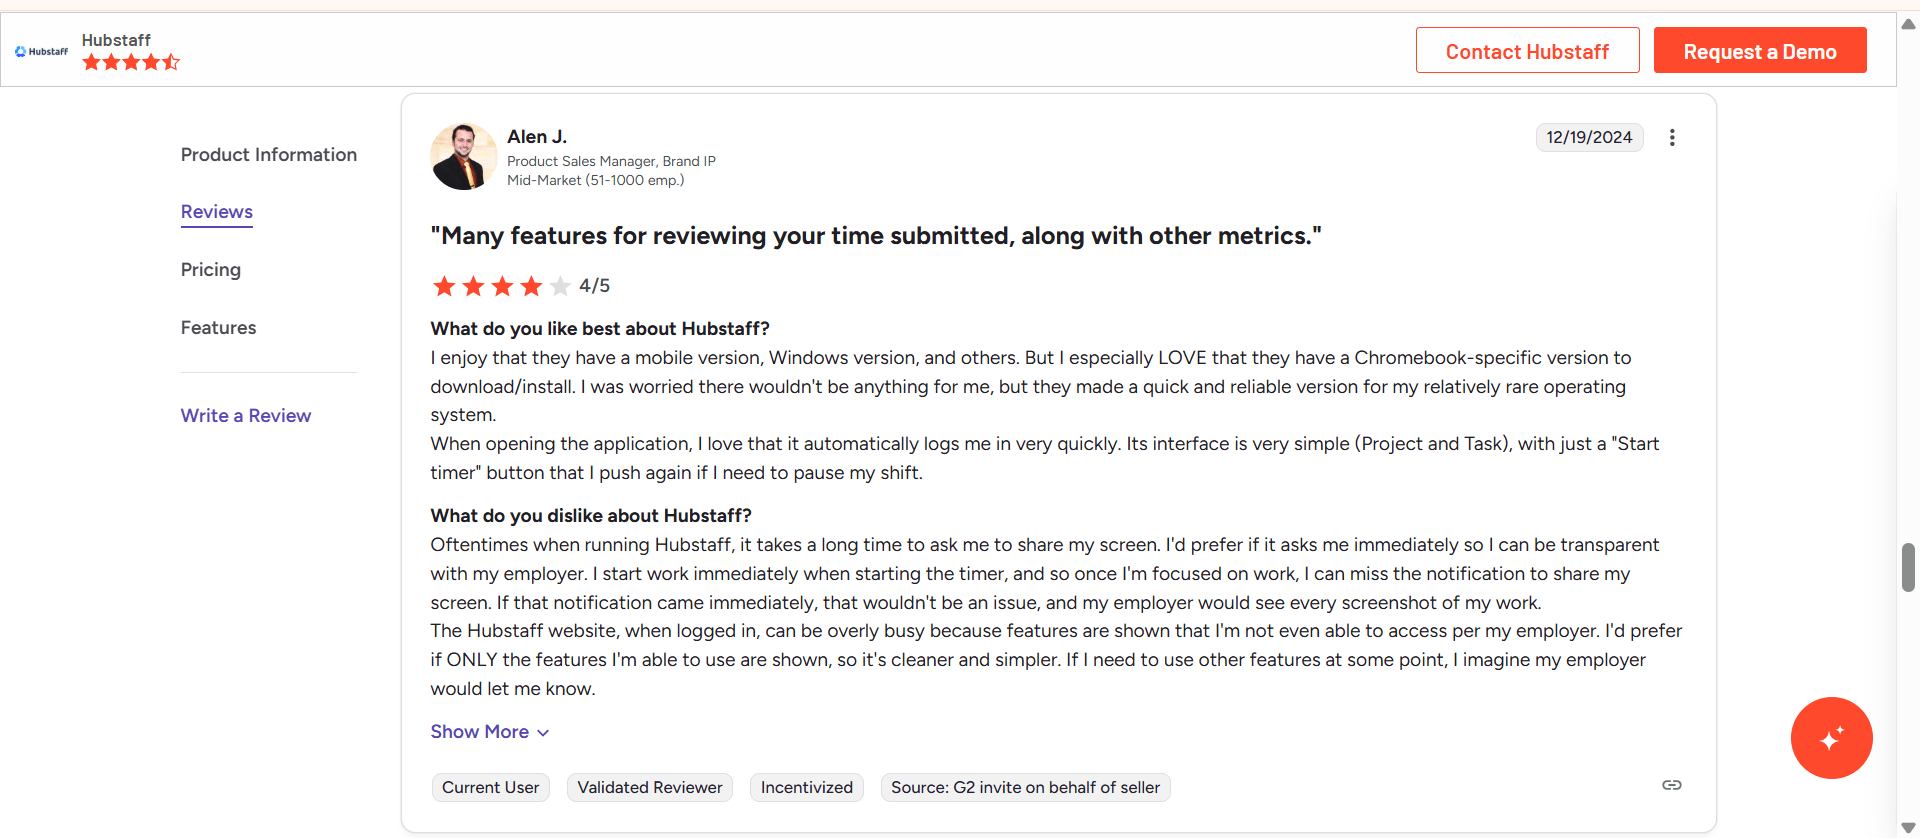Click the page scroll down arrow
Screen dimensions: 1920x838
(1908, 828)
